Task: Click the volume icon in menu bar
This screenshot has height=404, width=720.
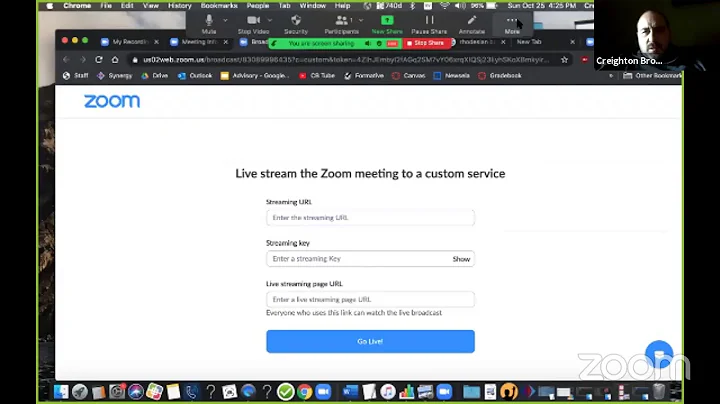Action: [460, 6]
